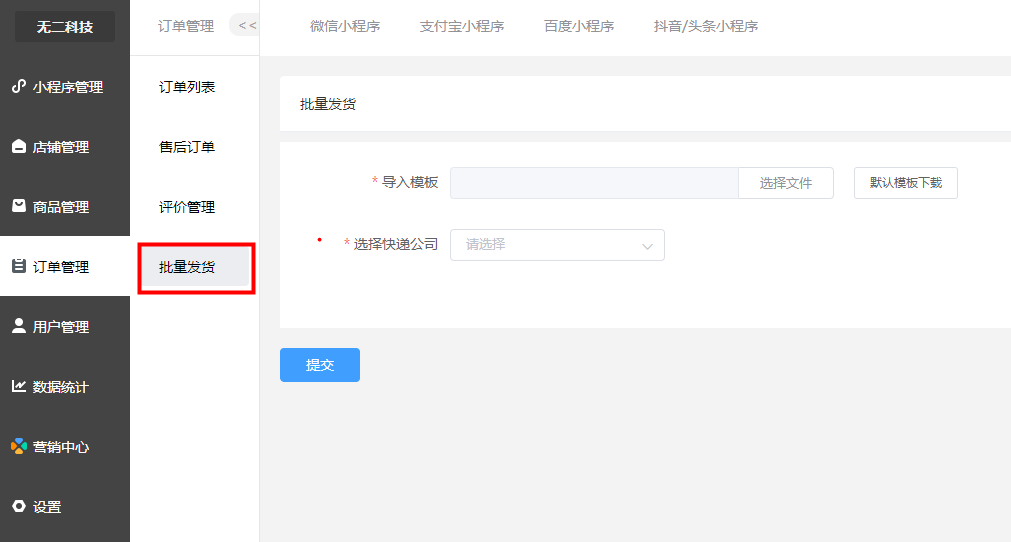Open 店铺管理 in the sidebar
Screen dimensions: 1011x542
pyautogui.click(x=64, y=146)
